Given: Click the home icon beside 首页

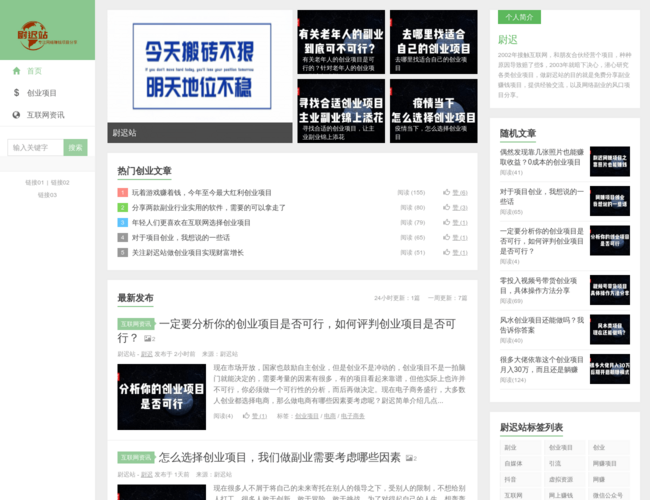Looking at the screenshot, I should point(16,71).
